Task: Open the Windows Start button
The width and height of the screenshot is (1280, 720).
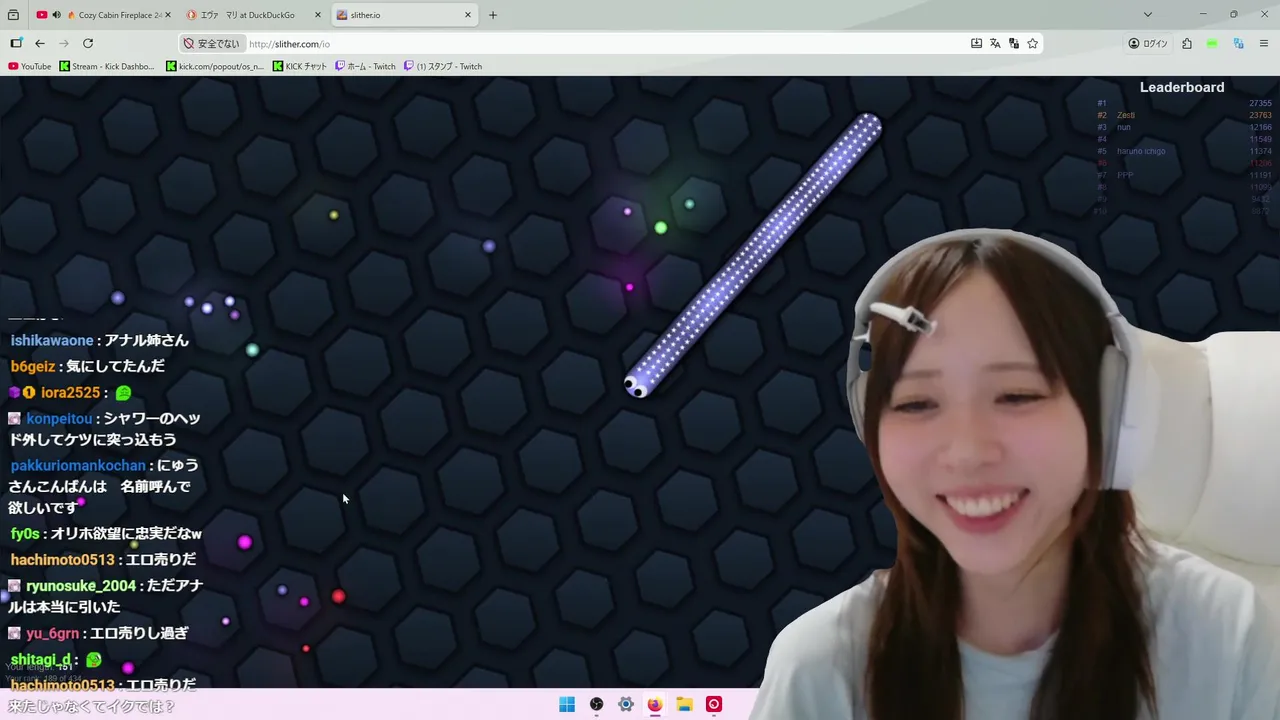Action: [x=567, y=704]
